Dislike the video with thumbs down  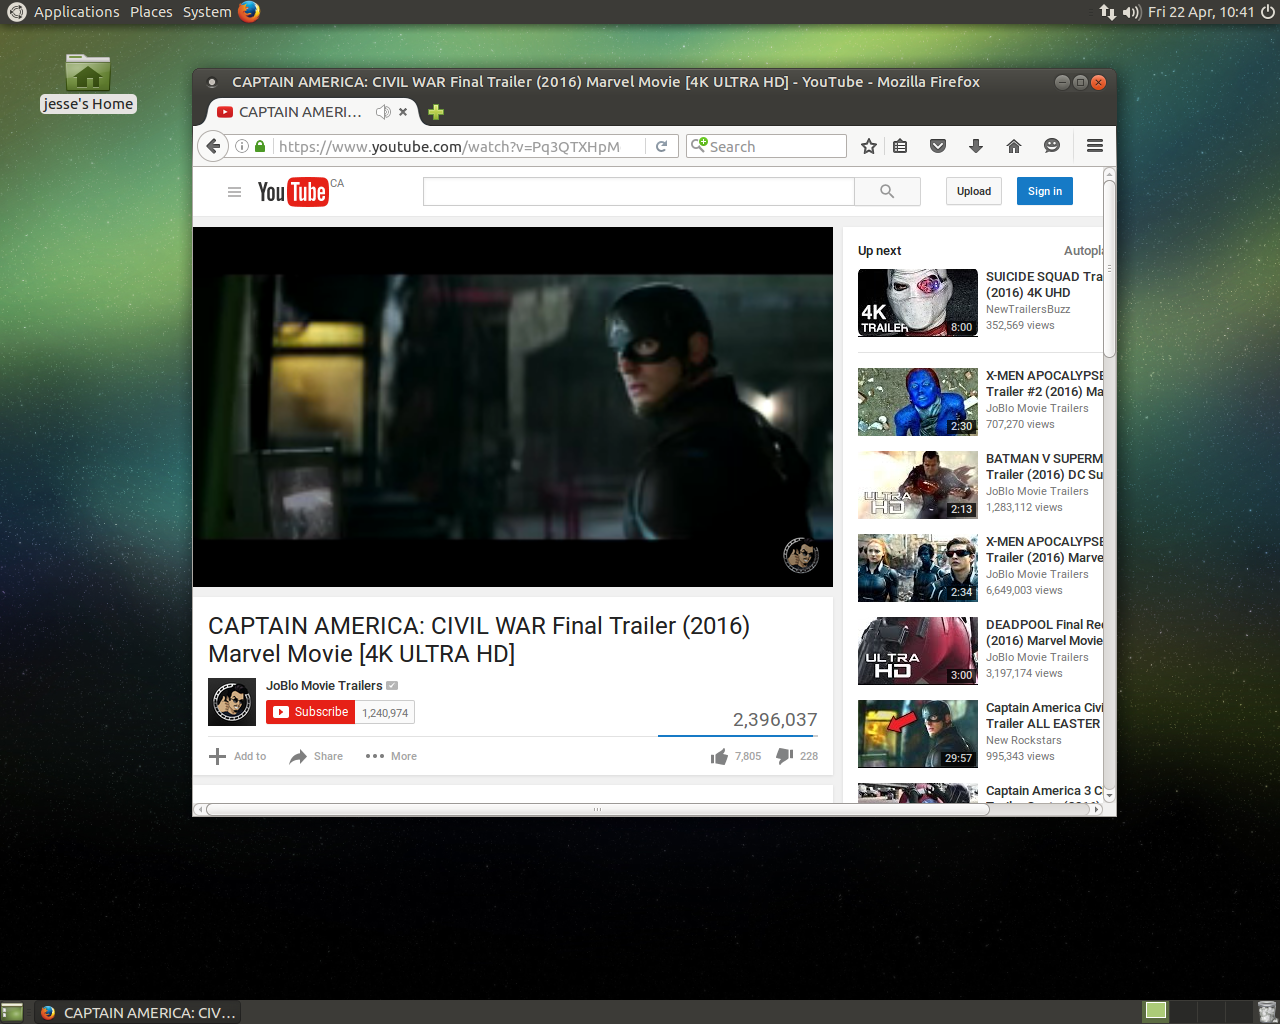pos(785,756)
